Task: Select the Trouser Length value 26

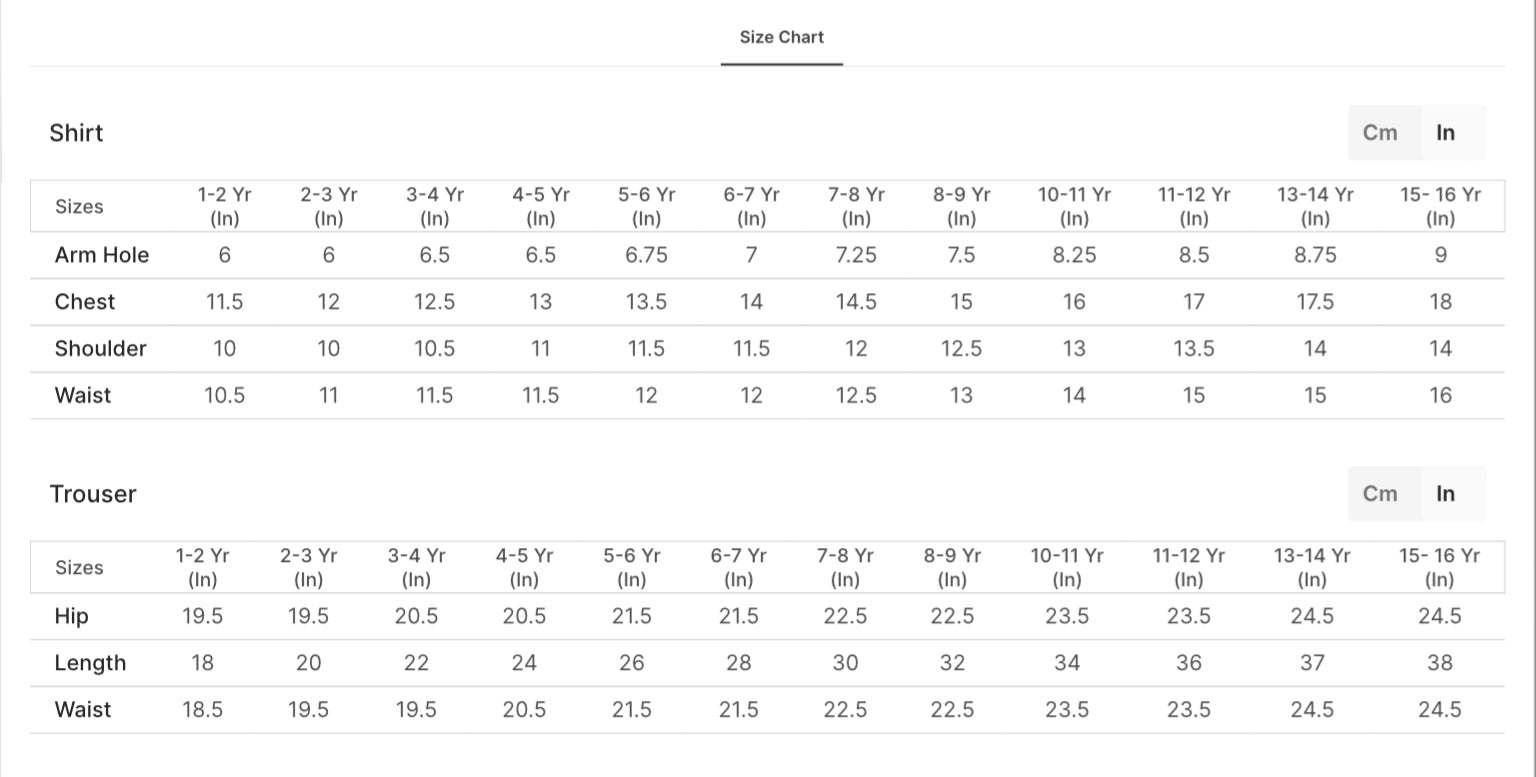Action: point(632,663)
